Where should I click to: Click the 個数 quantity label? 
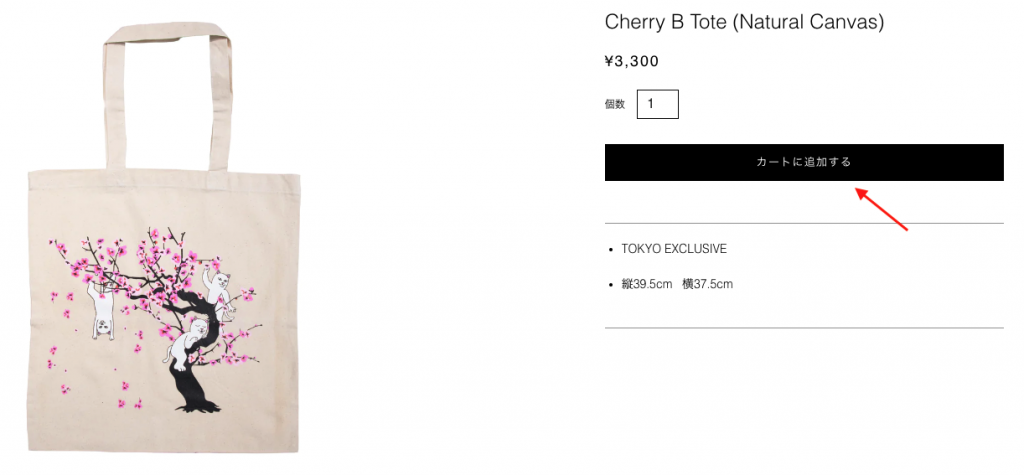[x=614, y=104]
